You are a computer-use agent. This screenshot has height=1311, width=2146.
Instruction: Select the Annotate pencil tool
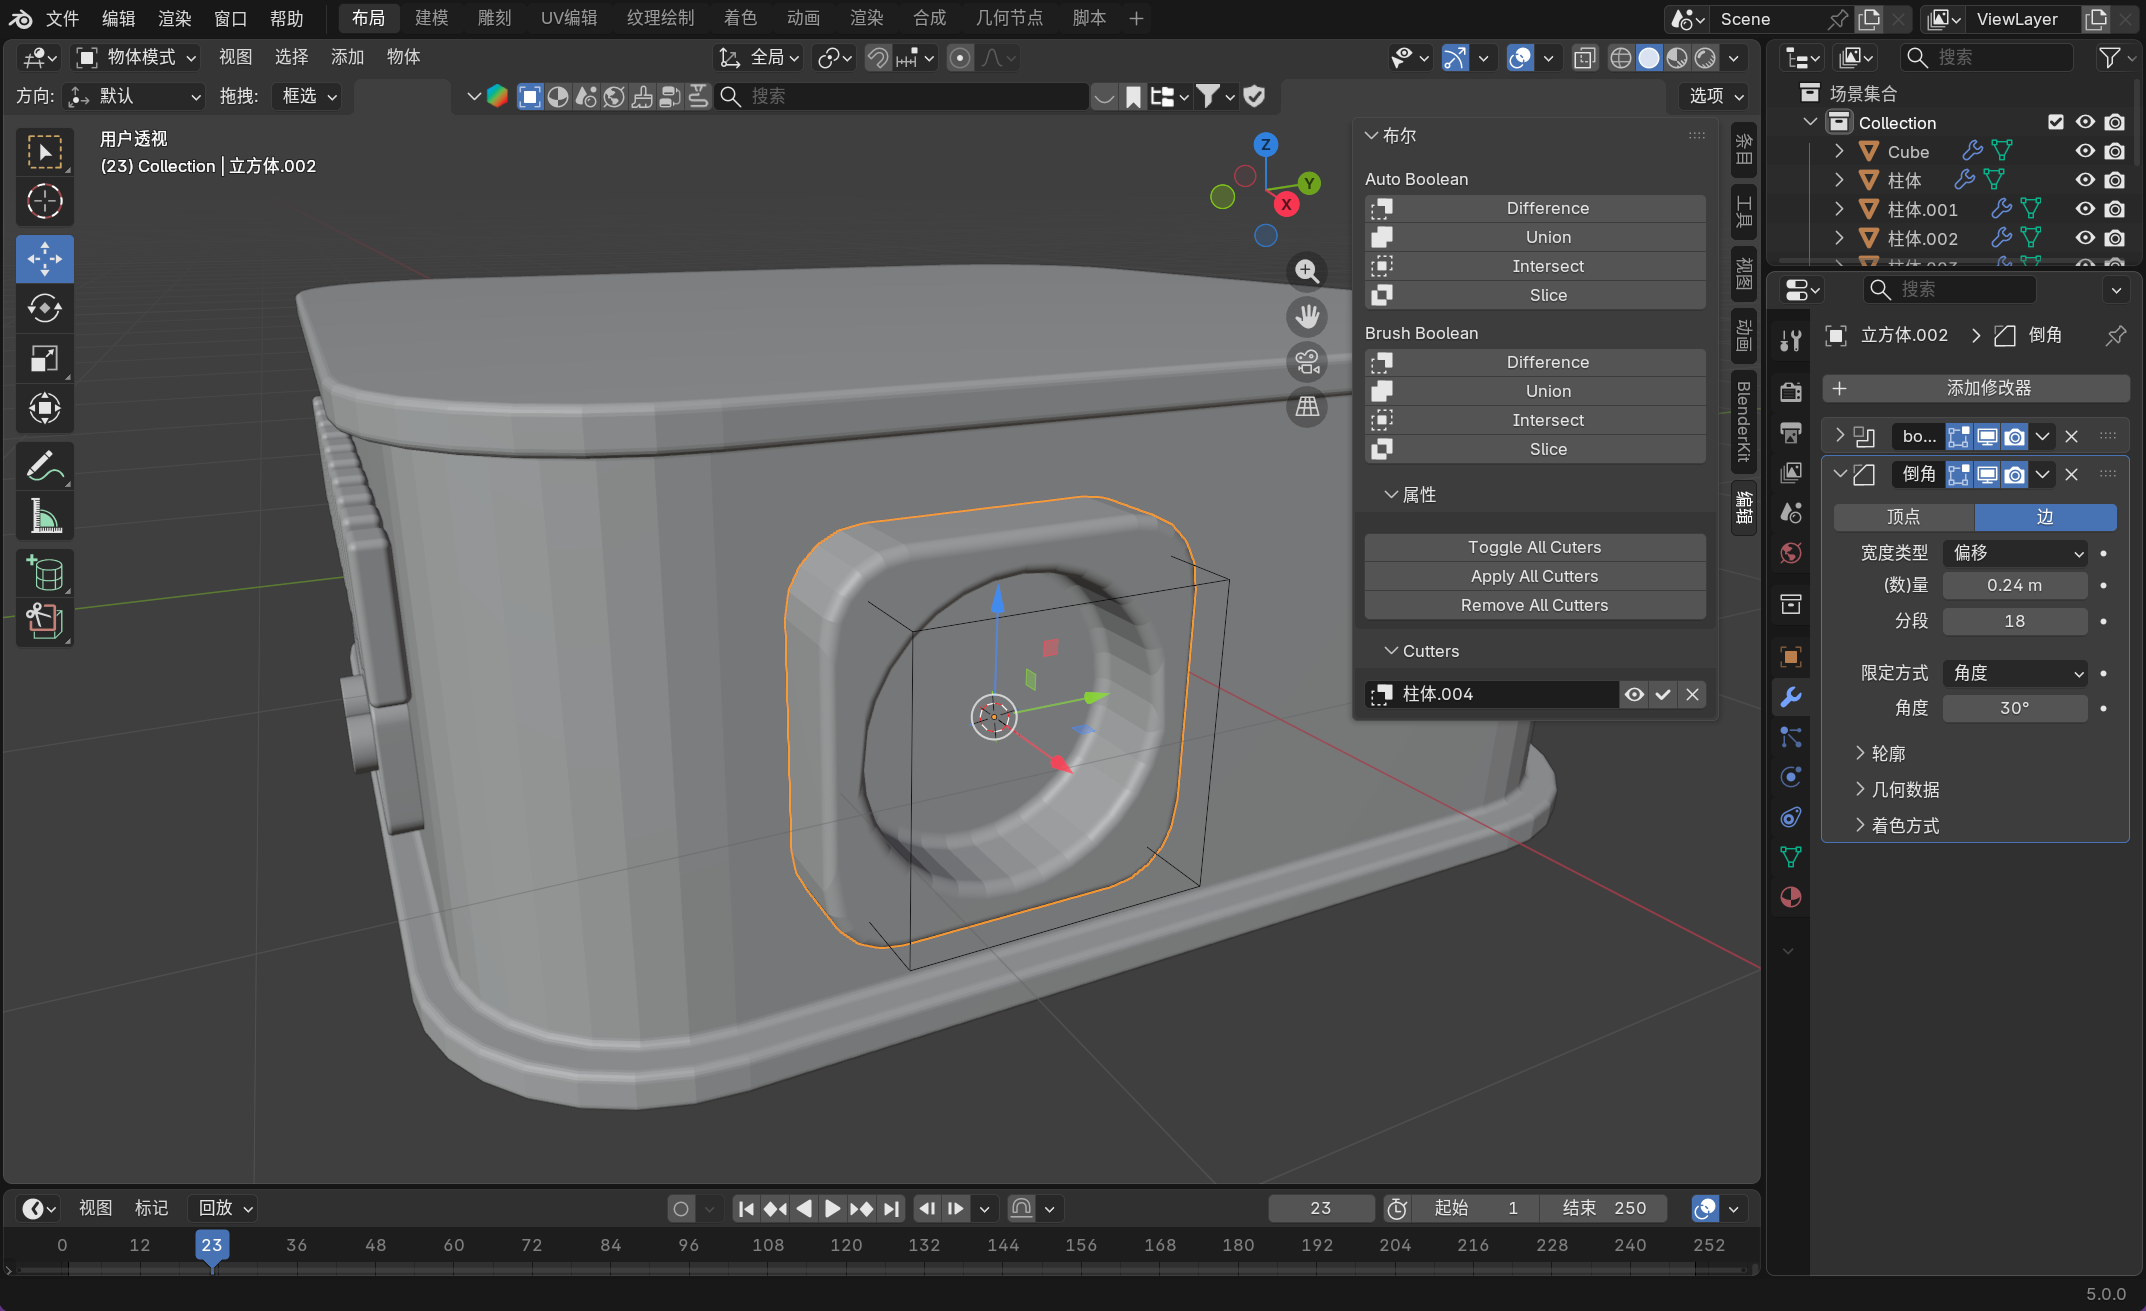(44, 466)
